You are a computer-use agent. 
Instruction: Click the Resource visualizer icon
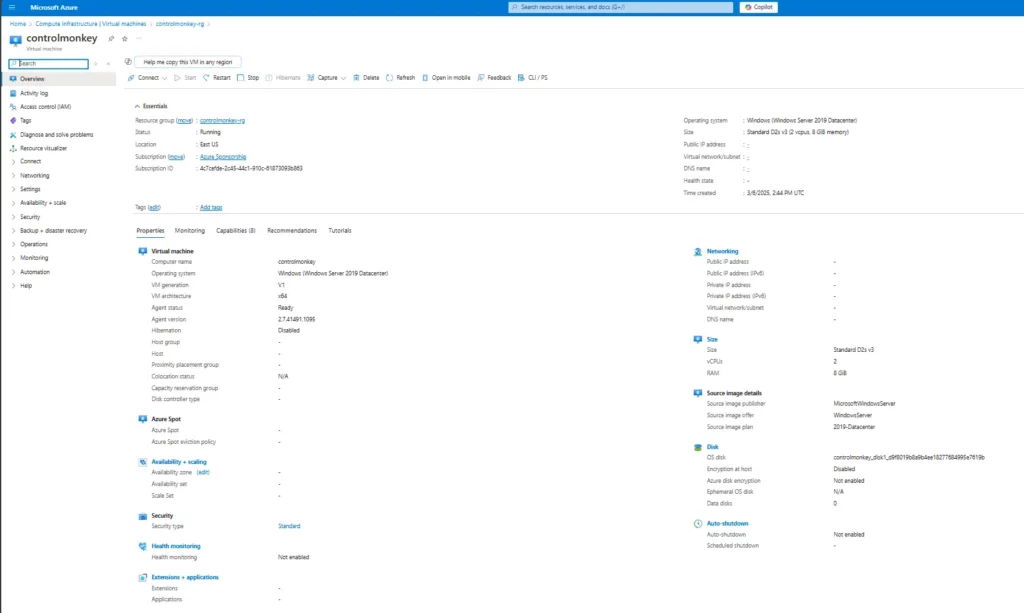coord(13,148)
